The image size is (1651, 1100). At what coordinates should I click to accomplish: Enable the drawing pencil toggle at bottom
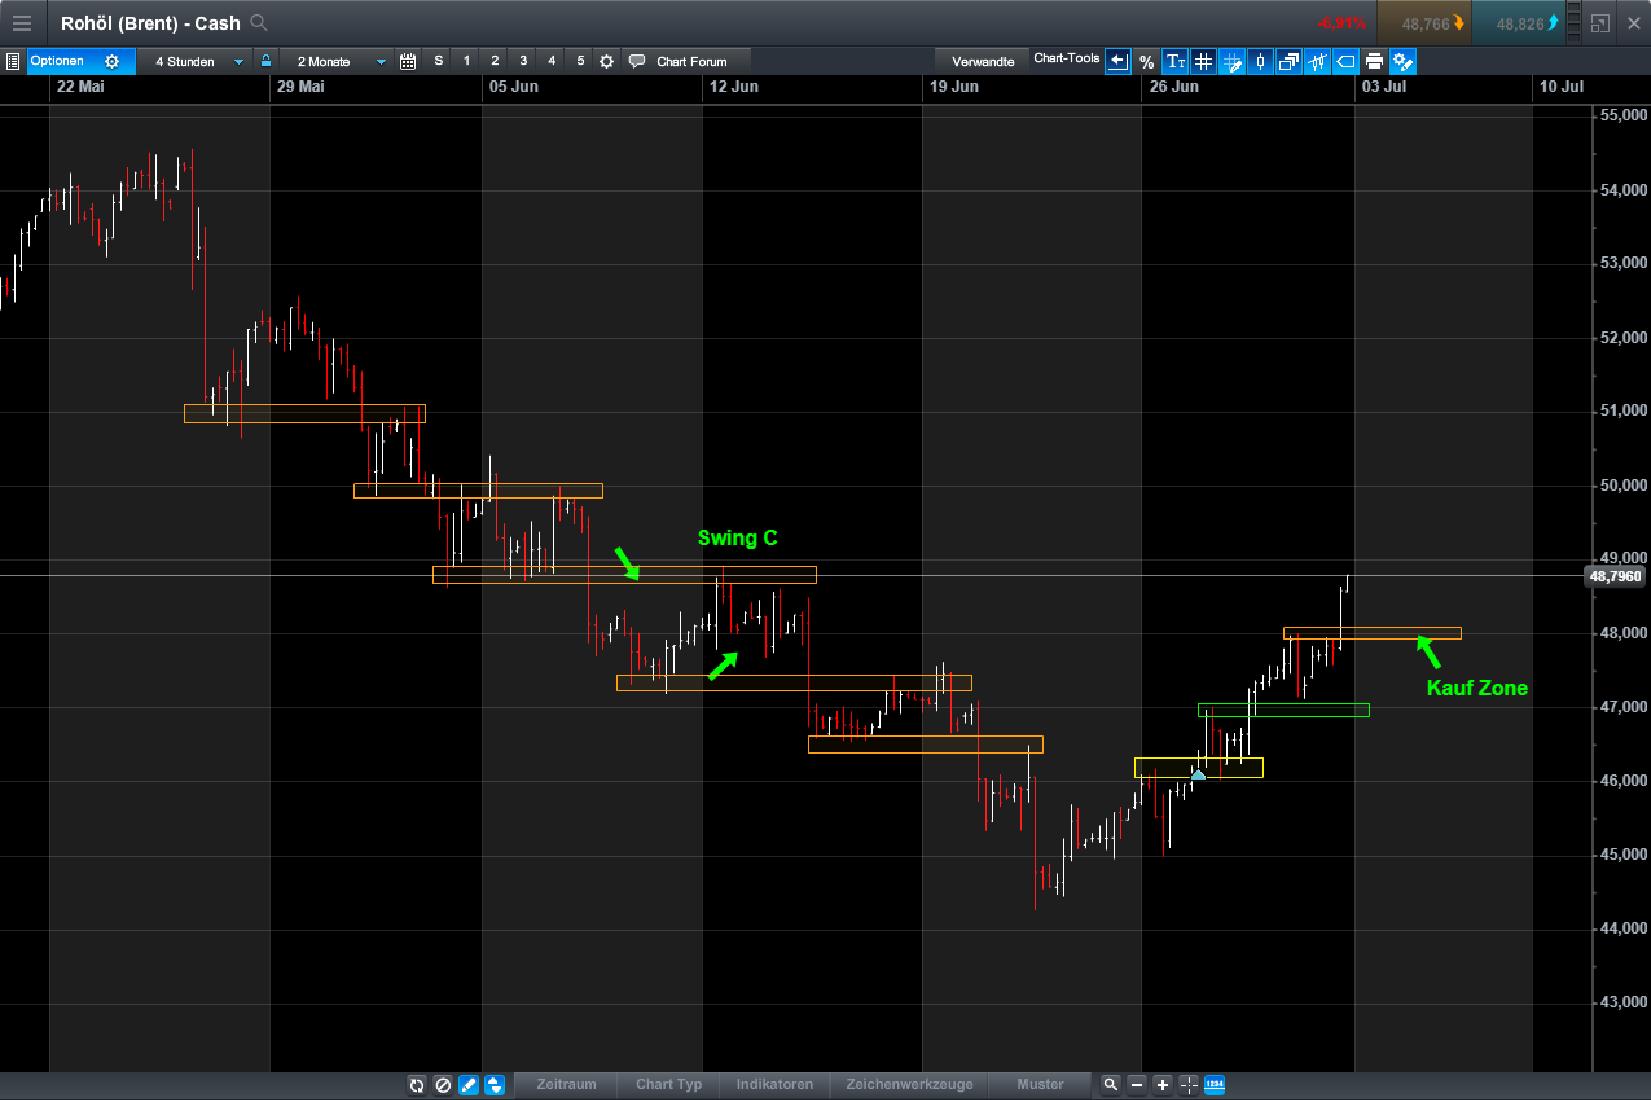pyautogui.click(x=468, y=1085)
